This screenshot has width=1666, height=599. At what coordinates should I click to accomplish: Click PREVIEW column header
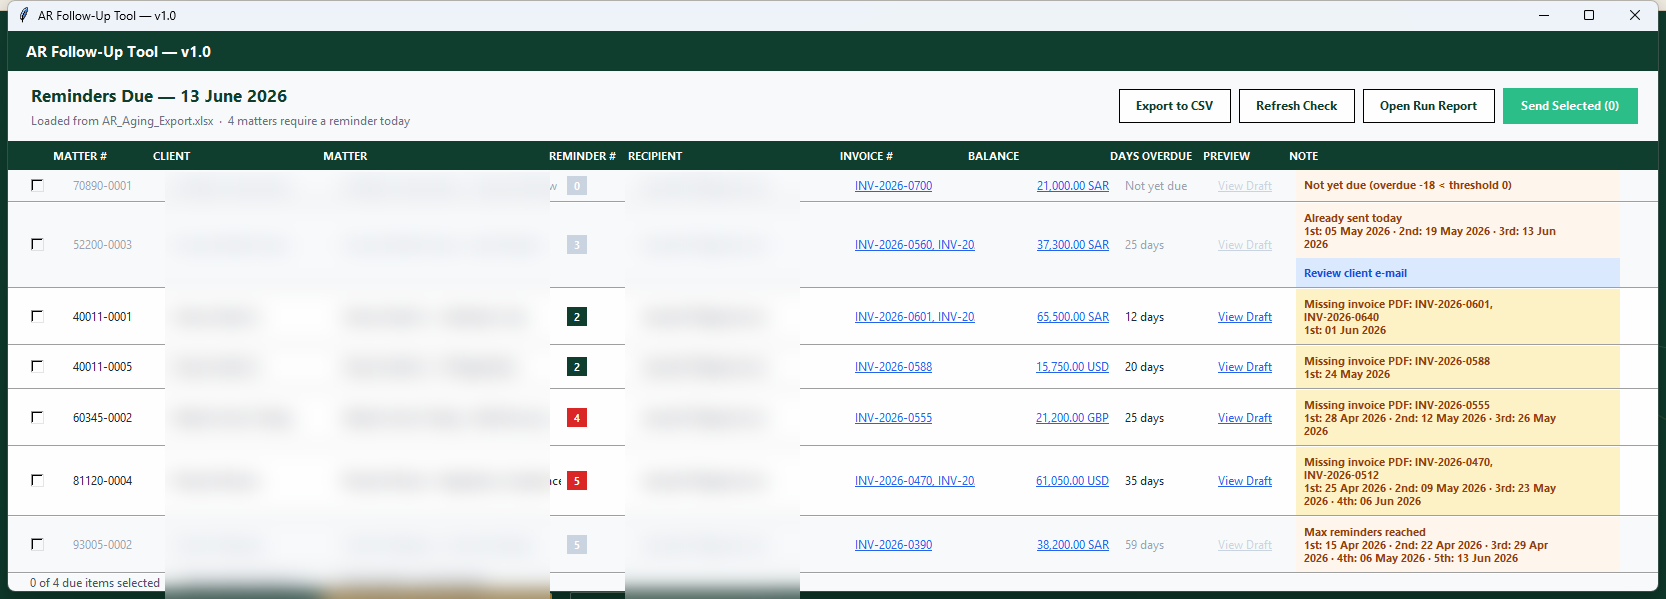[1226, 156]
